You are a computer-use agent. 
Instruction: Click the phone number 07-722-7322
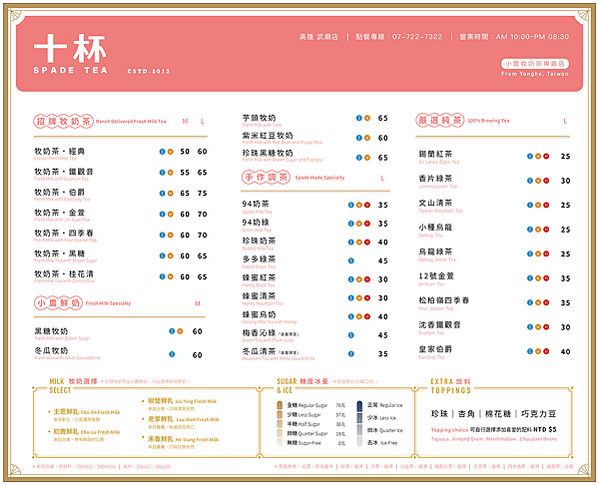pos(417,37)
